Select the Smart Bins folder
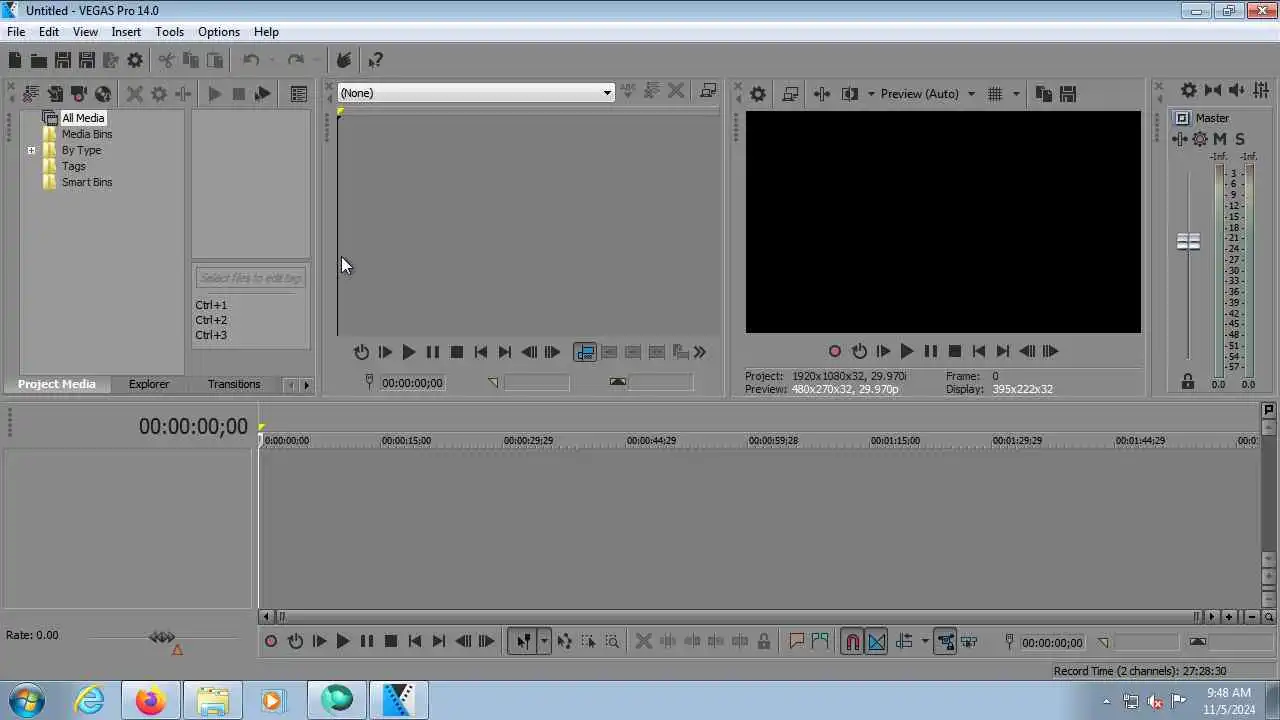 [x=87, y=182]
